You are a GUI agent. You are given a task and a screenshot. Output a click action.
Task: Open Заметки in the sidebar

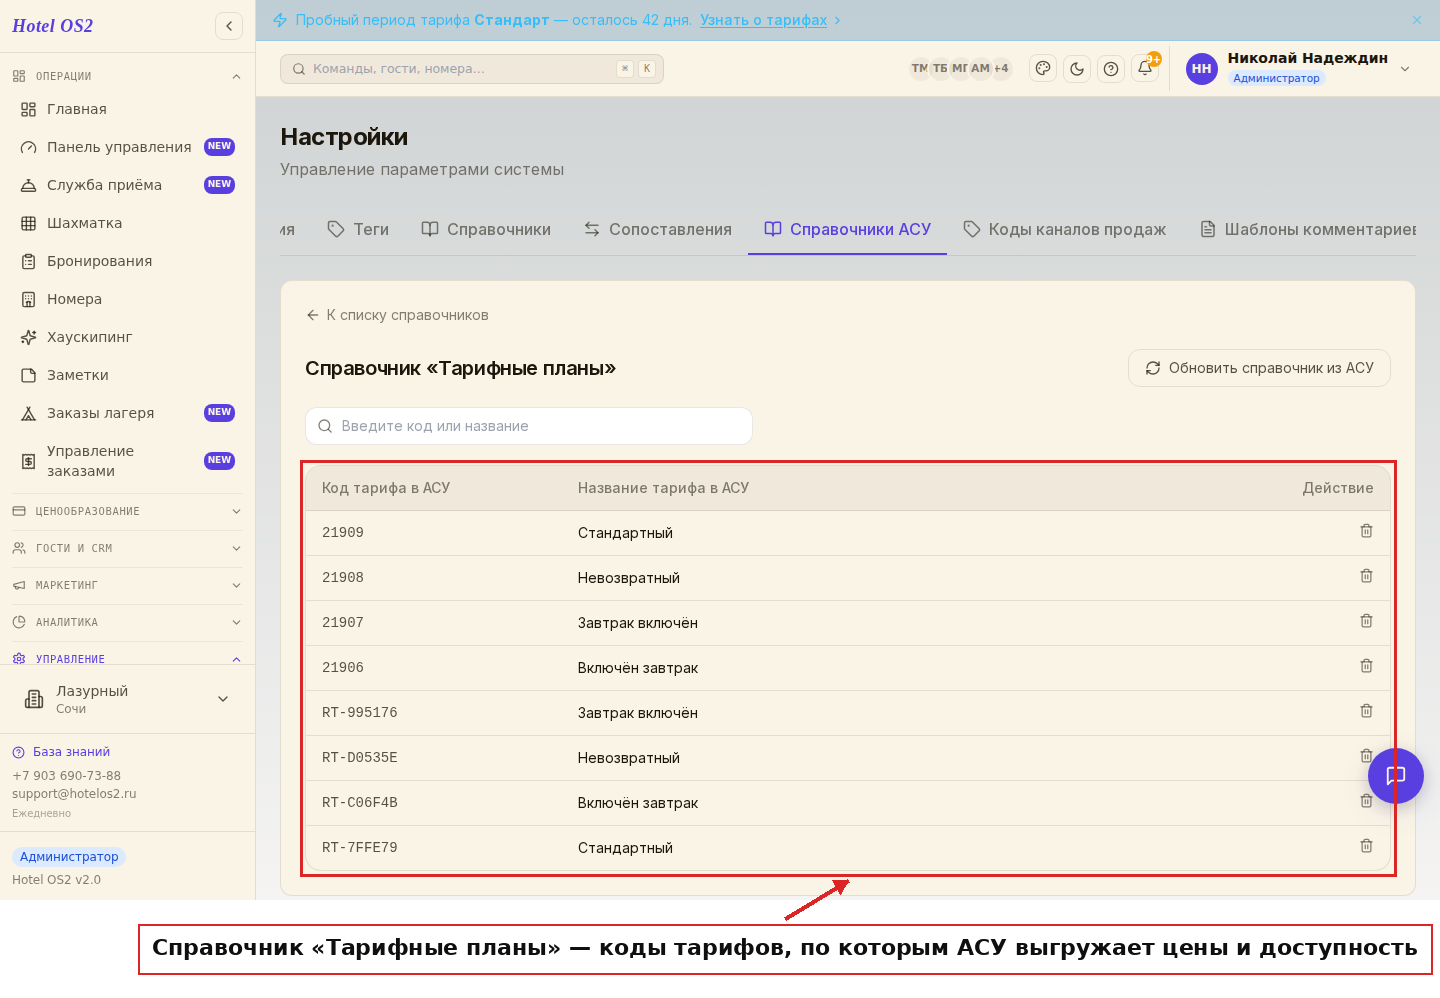coord(128,375)
